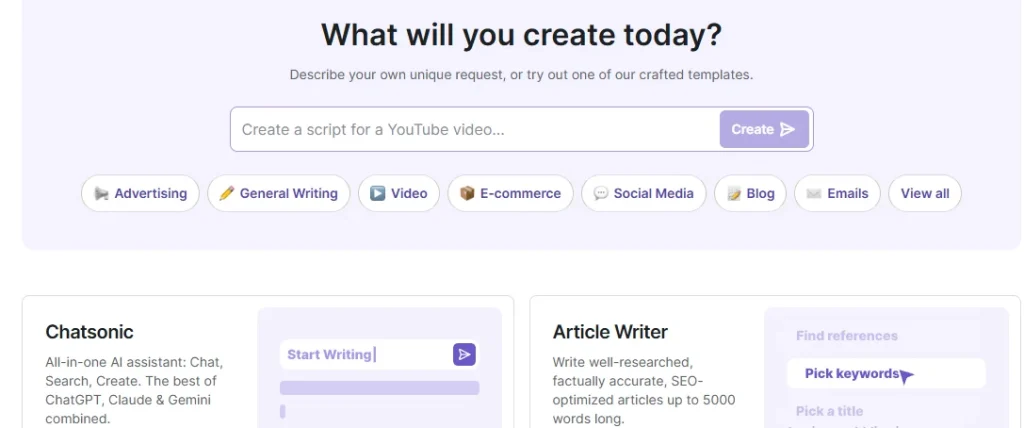Image resolution: width=1024 pixels, height=428 pixels.
Task: Click the Create button
Action: point(764,129)
